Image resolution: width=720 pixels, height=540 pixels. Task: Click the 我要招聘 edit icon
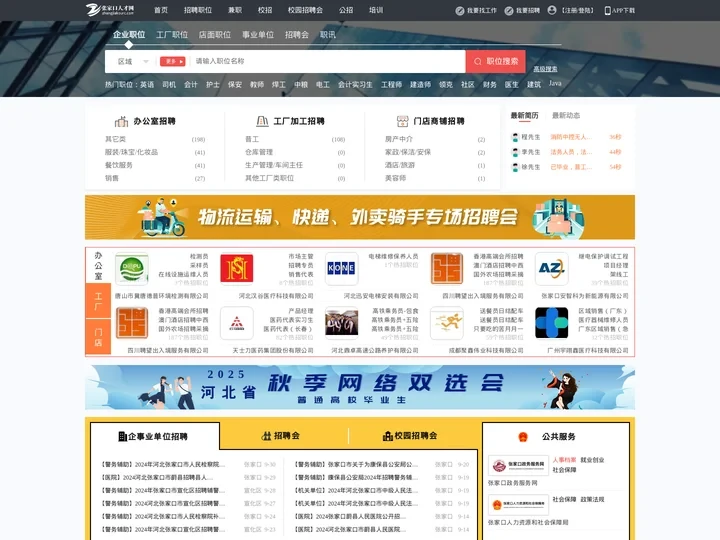pos(509,11)
